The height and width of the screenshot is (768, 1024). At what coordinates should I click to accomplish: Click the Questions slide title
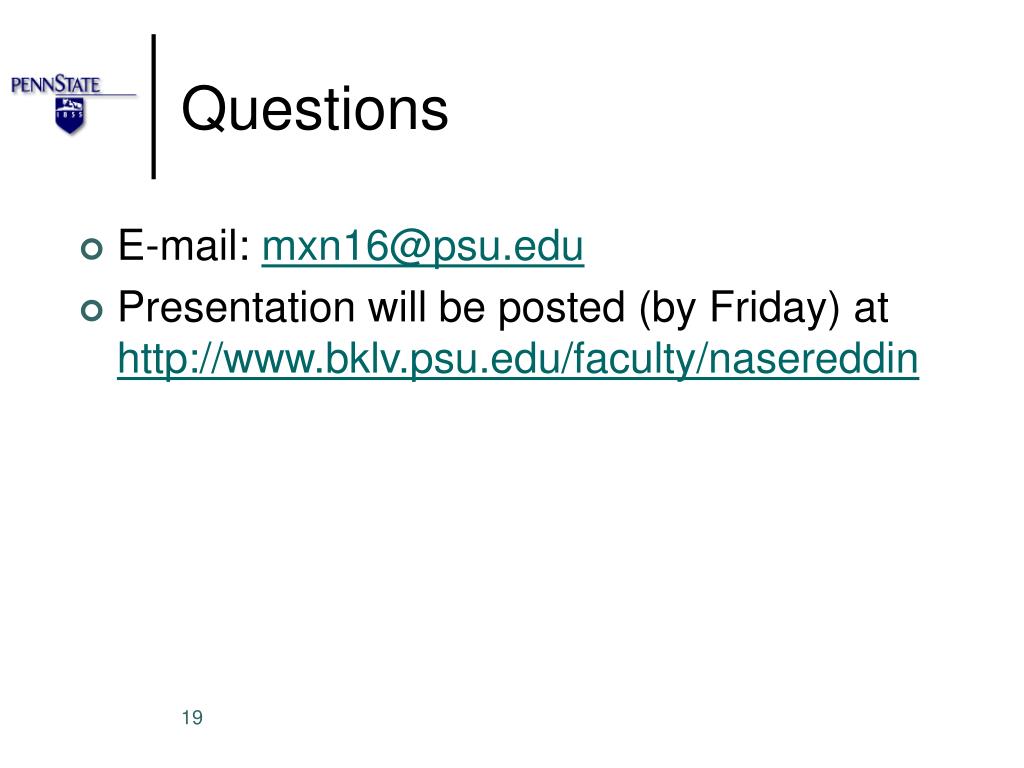pos(315,110)
